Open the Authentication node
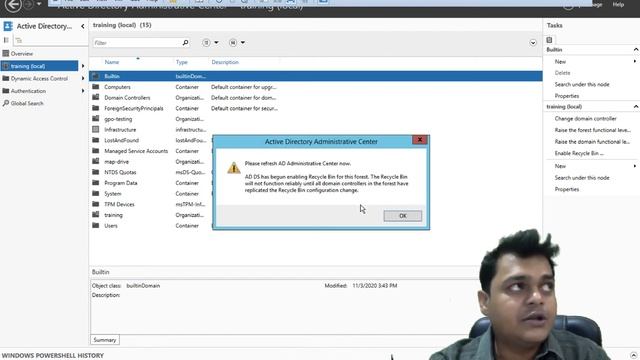Screen dimensions: 640x360 point(28,91)
